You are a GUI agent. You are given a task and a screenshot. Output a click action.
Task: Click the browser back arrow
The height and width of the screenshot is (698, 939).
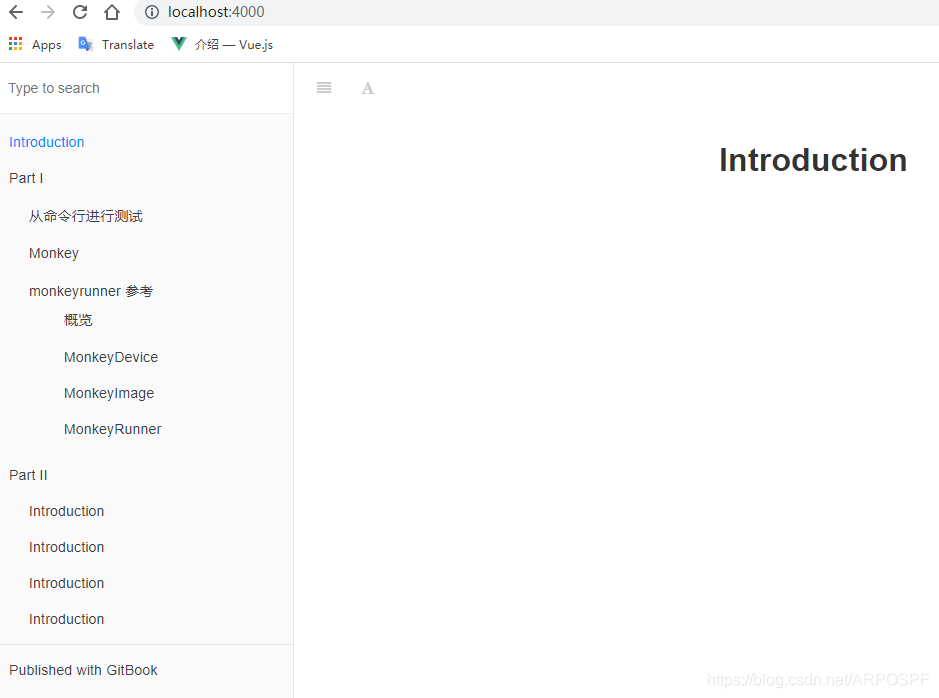(16, 12)
